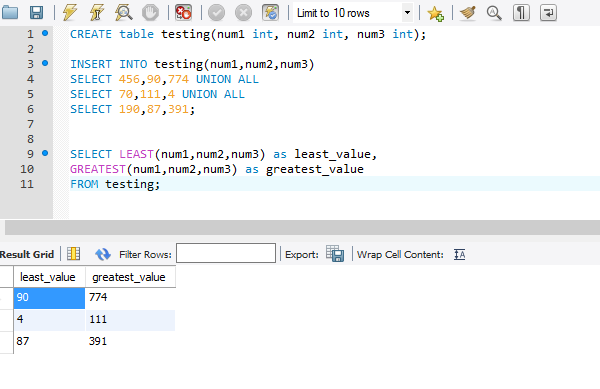Save snippet with star plus icon
This screenshot has width=600, height=389.
coord(435,13)
